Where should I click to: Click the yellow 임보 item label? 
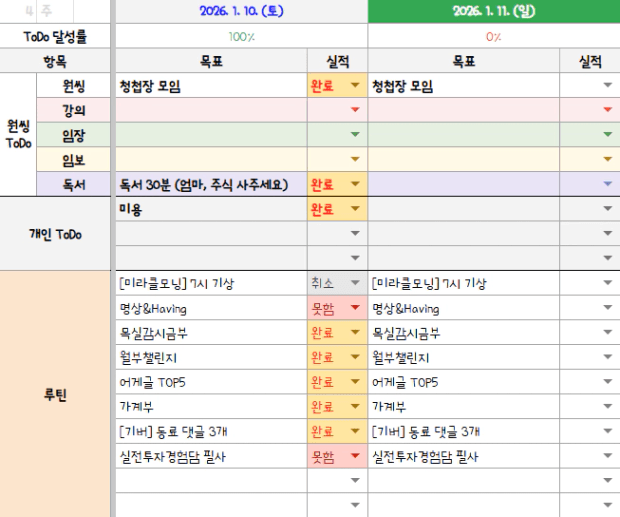74,159
